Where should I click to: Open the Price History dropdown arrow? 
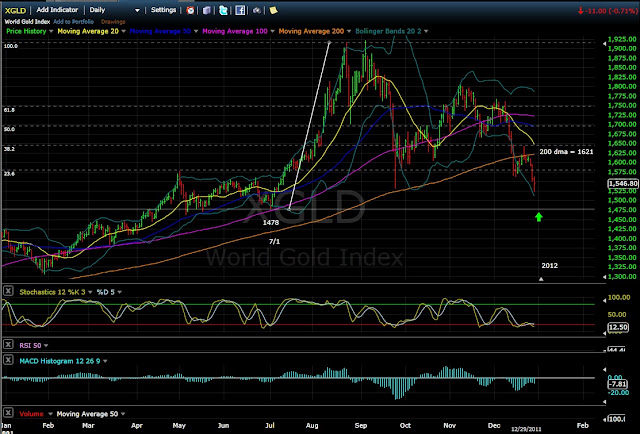(51, 31)
